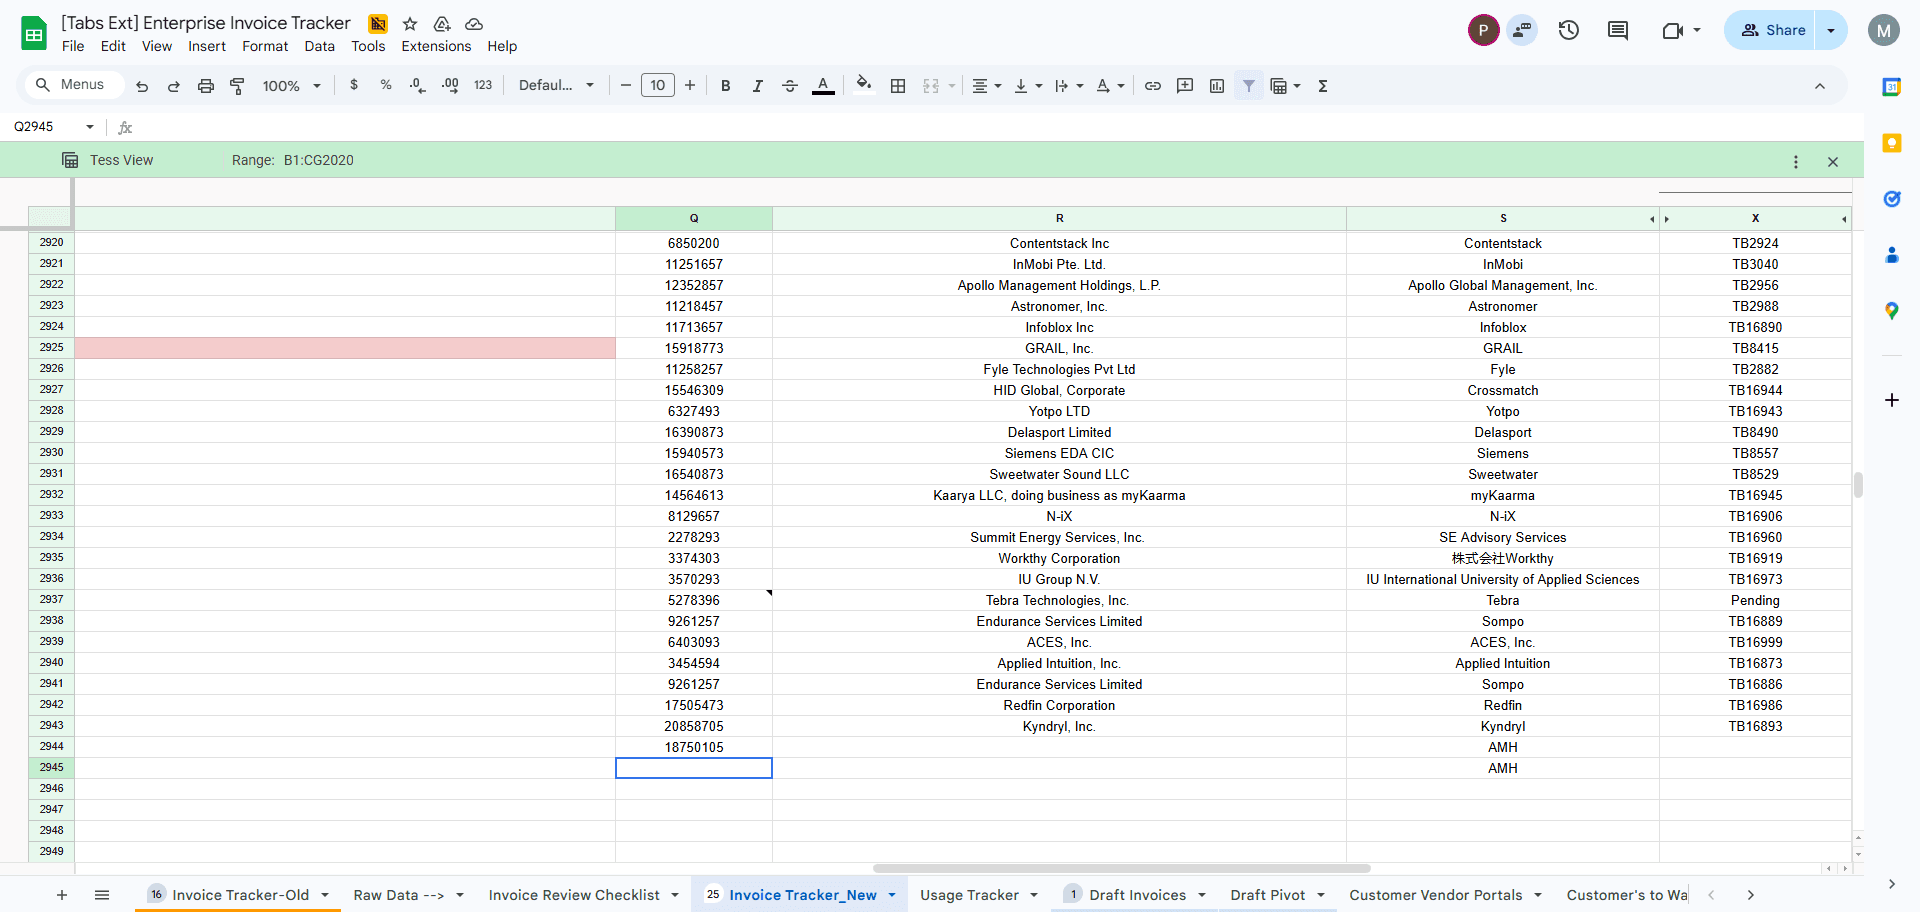This screenshot has height=912, width=1920.
Task: Open the Borders tool
Action: [x=898, y=86]
